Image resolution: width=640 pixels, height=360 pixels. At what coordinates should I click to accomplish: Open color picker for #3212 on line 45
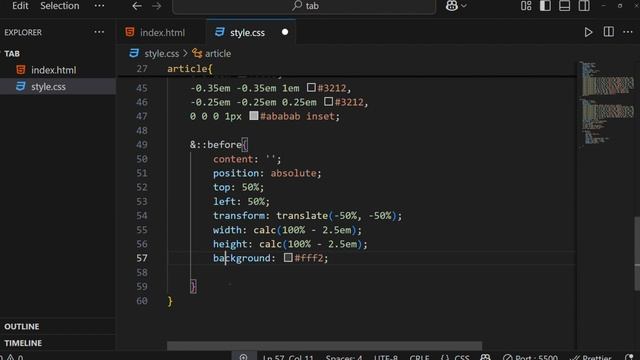pyautogui.click(x=311, y=87)
